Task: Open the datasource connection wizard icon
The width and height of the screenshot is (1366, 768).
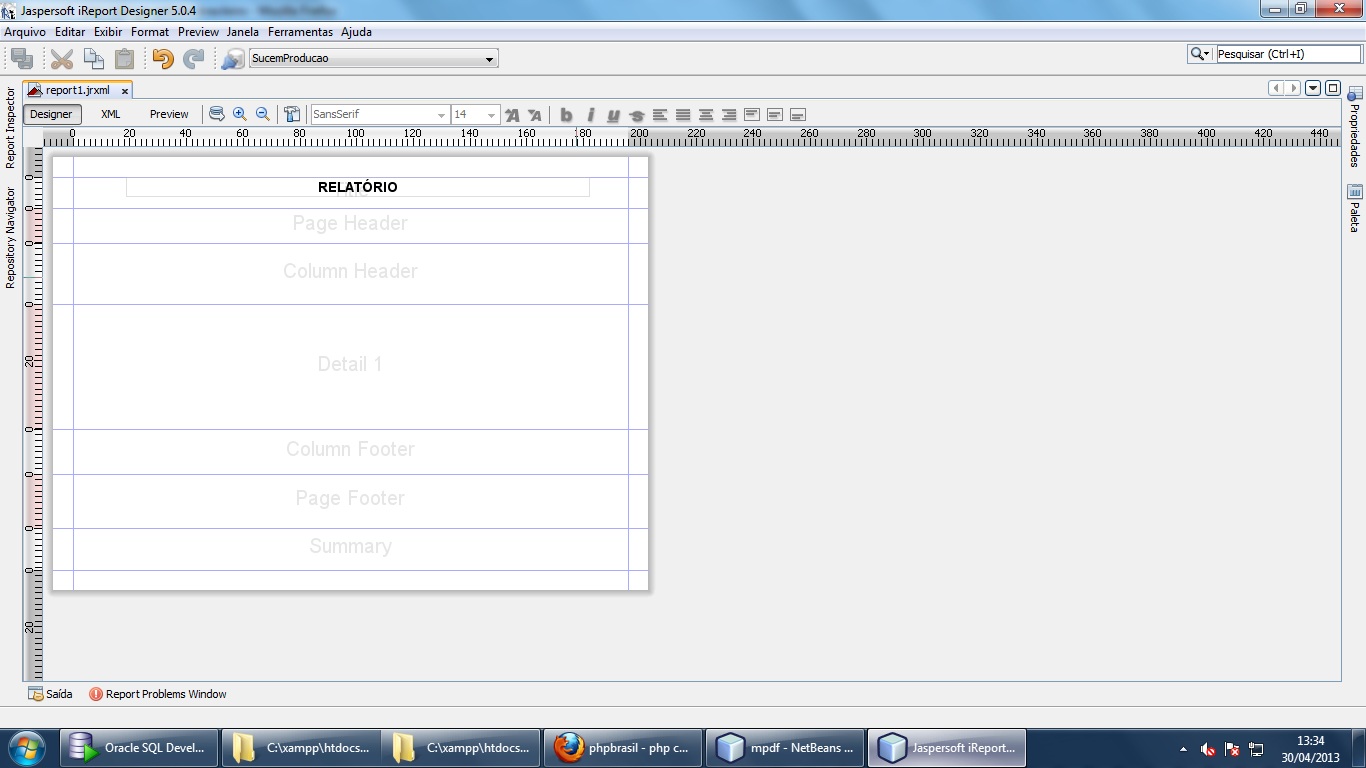Action: [x=232, y=59]
